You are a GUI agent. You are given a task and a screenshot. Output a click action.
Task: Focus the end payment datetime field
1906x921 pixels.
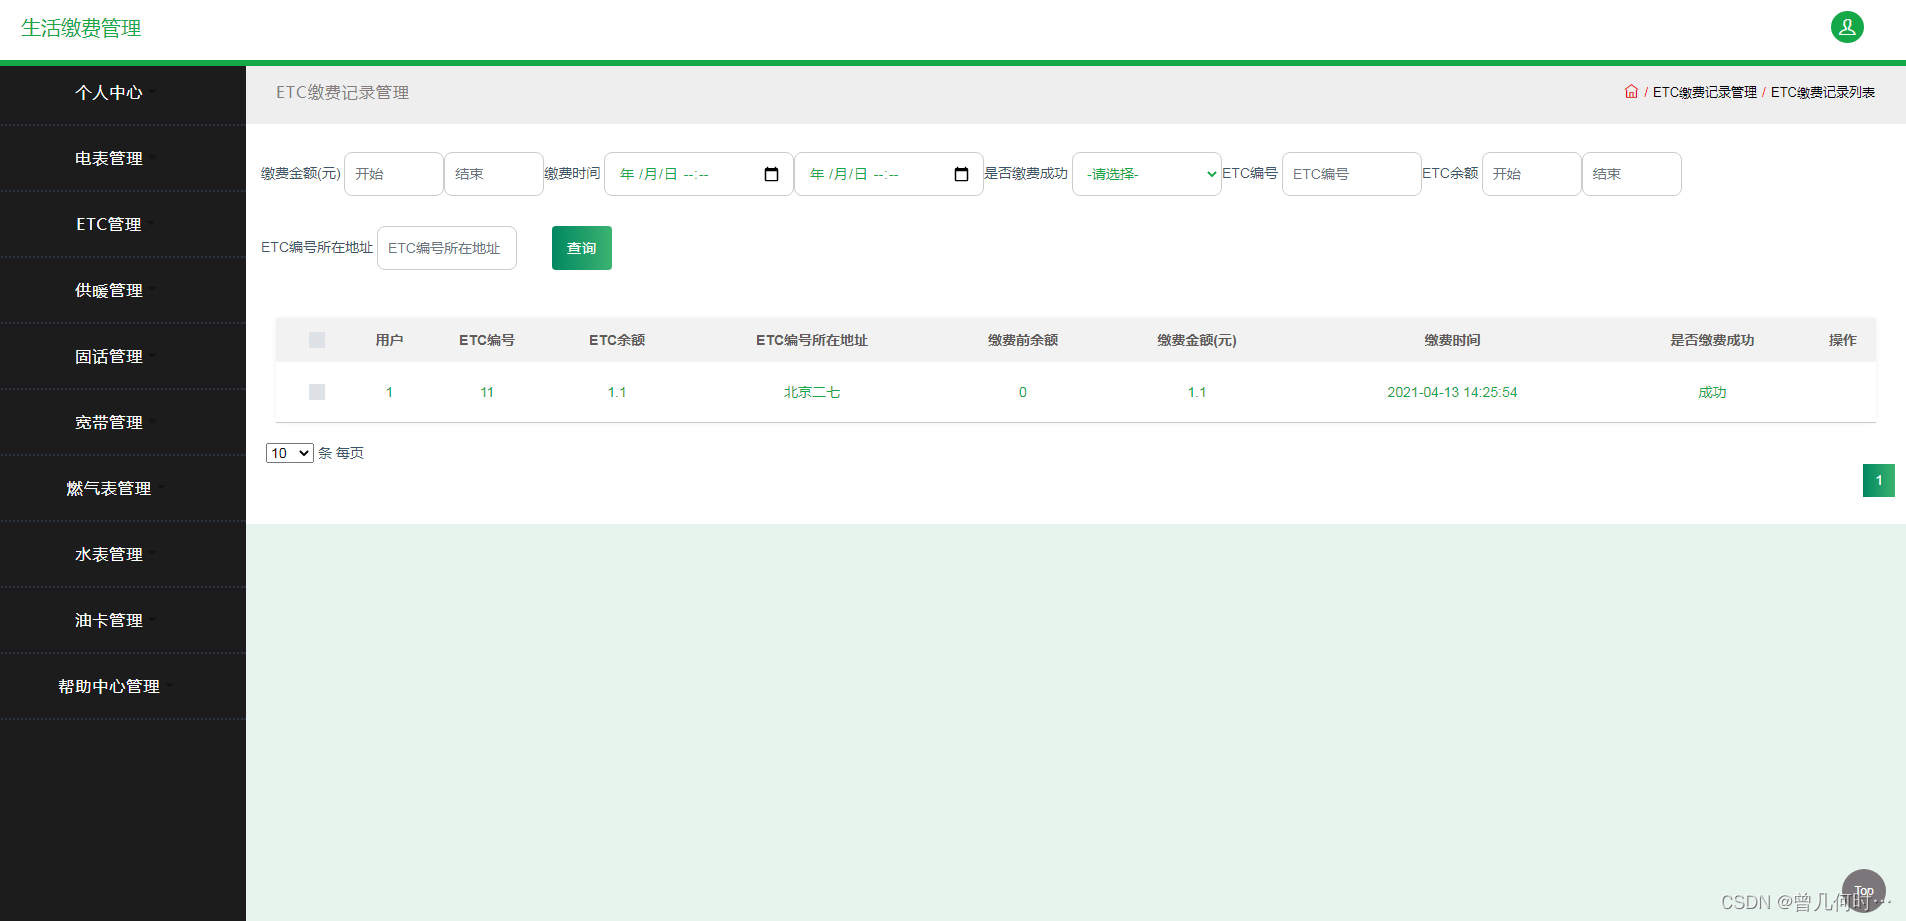[x=889, y=174]
